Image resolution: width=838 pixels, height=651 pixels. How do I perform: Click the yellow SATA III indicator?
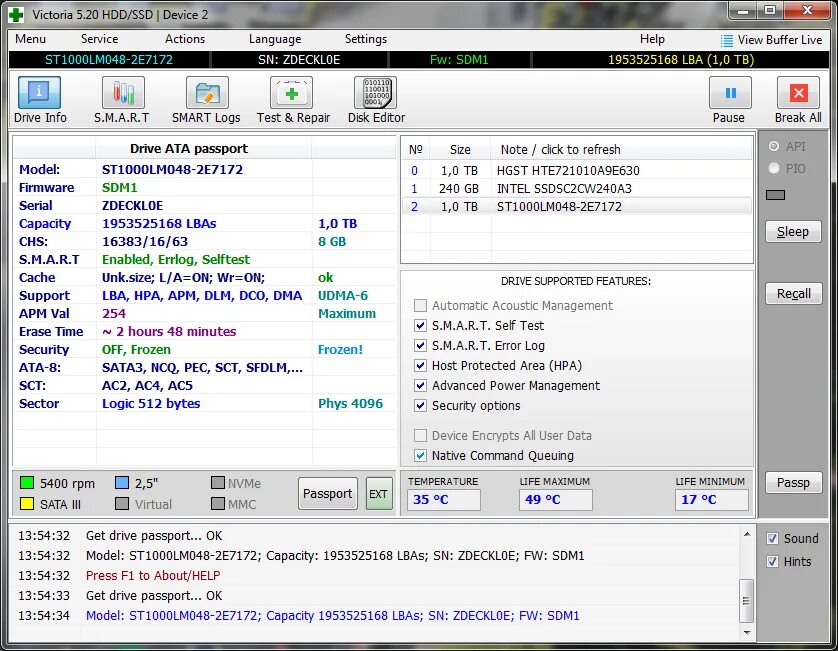point(27,503)
